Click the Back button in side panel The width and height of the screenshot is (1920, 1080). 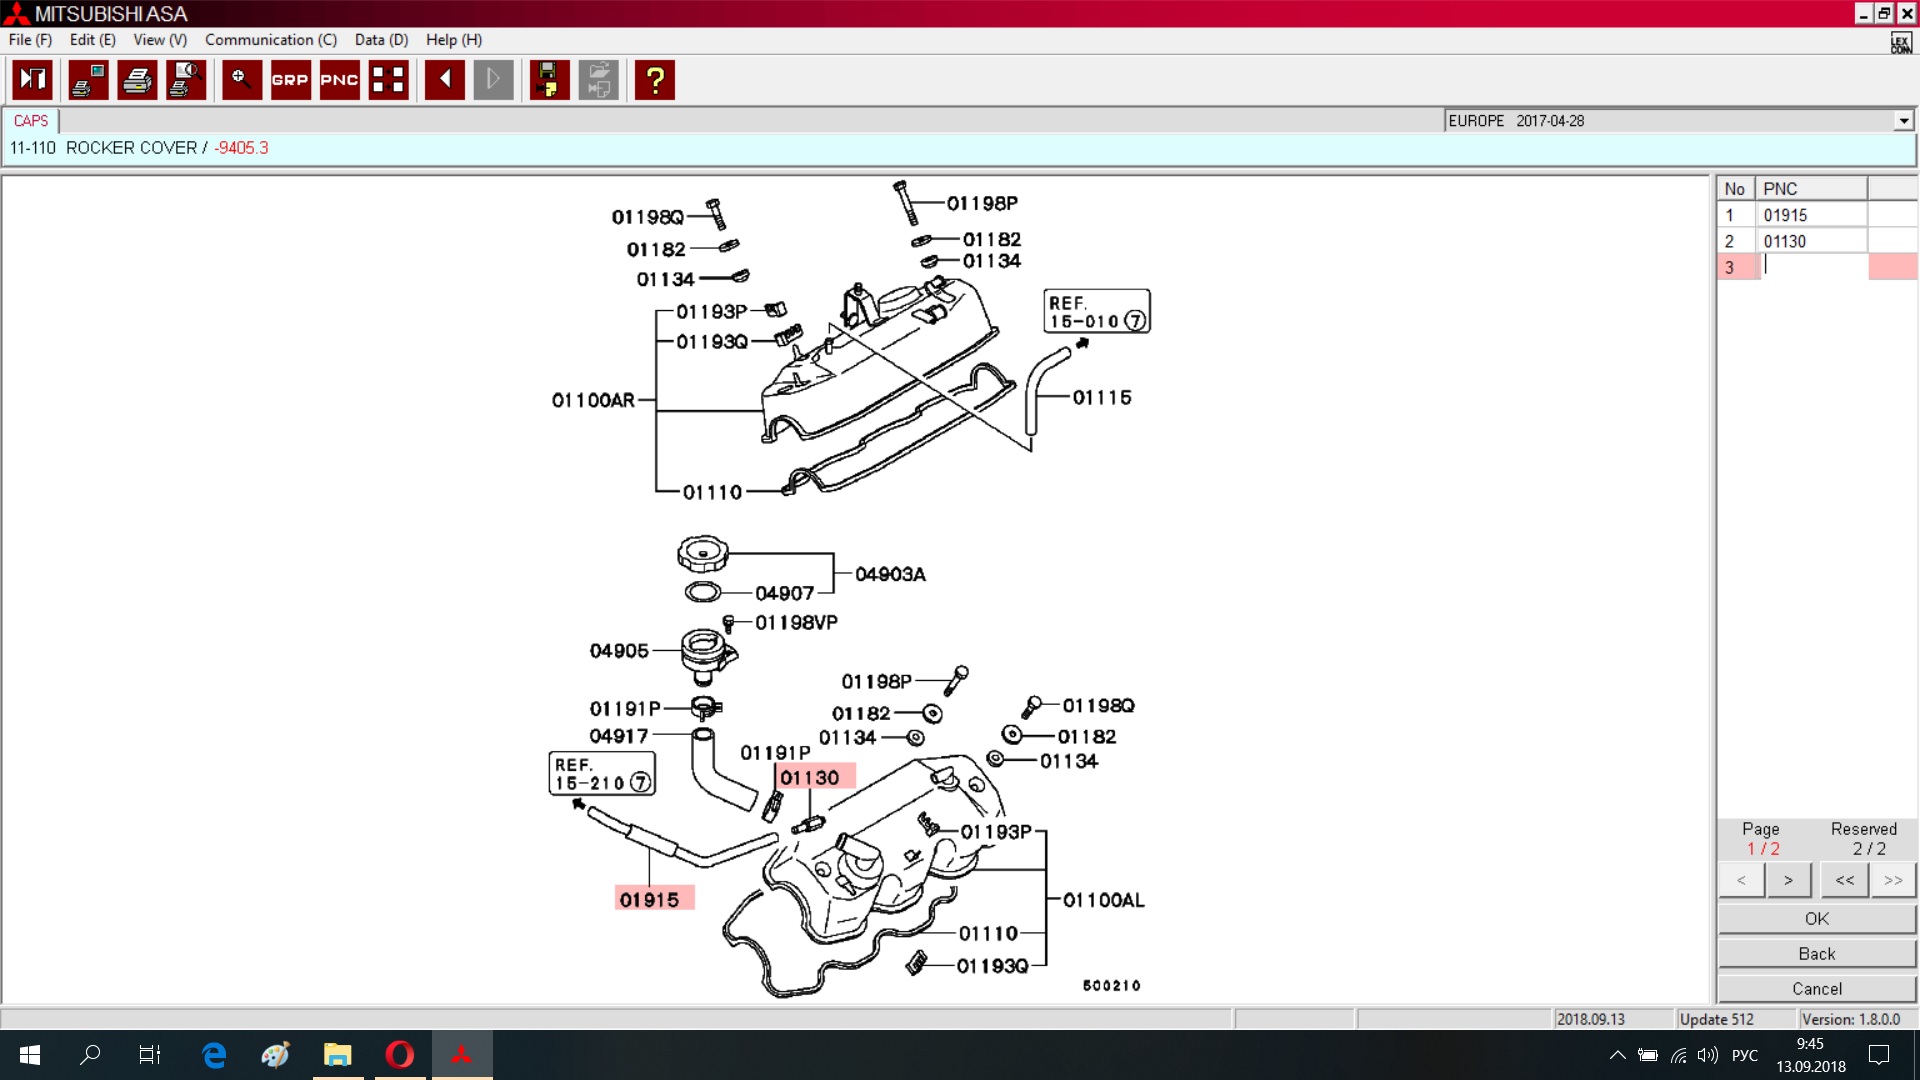(1816, 953)
